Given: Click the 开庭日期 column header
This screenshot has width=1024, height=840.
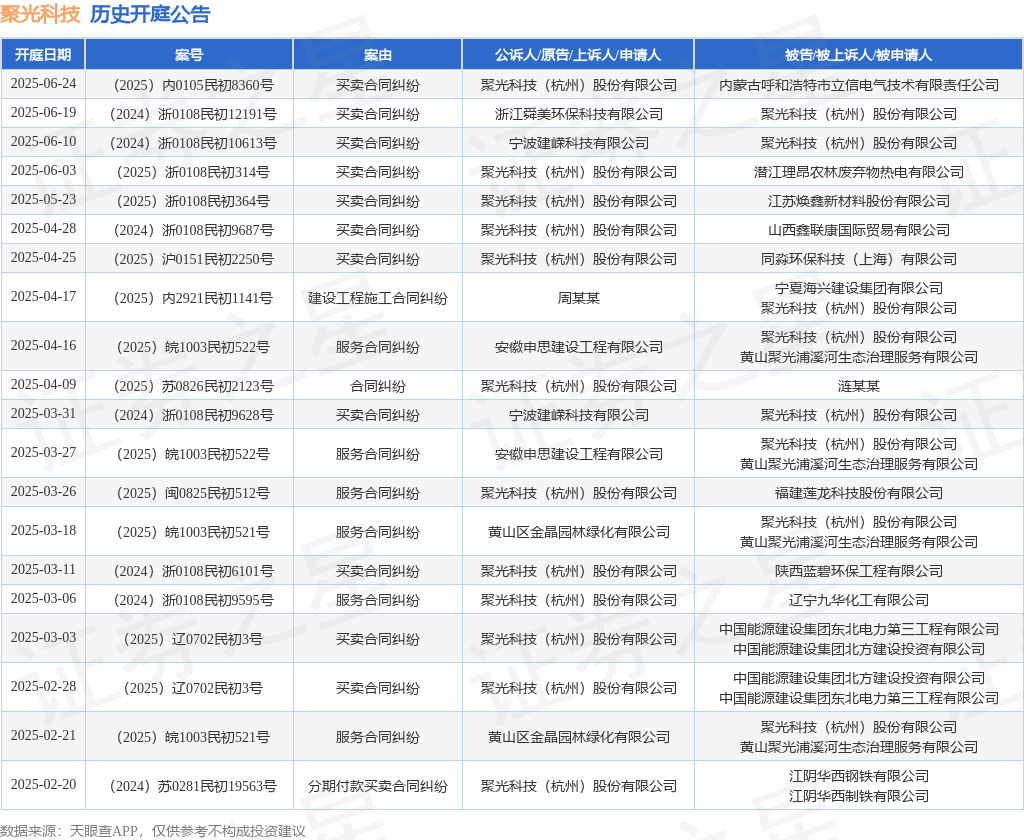Looking at the screenshot, I should point(43,55).
